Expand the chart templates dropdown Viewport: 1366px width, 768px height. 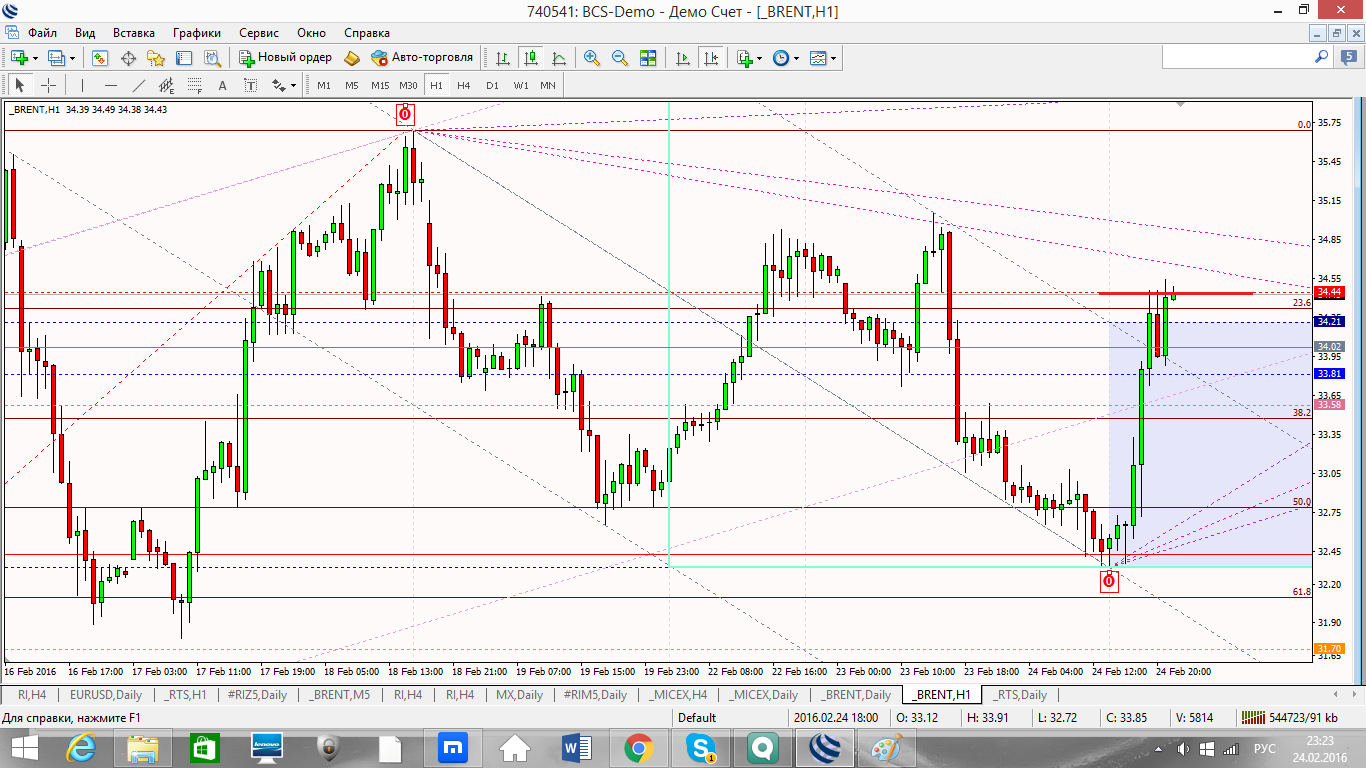coord(833,58)
